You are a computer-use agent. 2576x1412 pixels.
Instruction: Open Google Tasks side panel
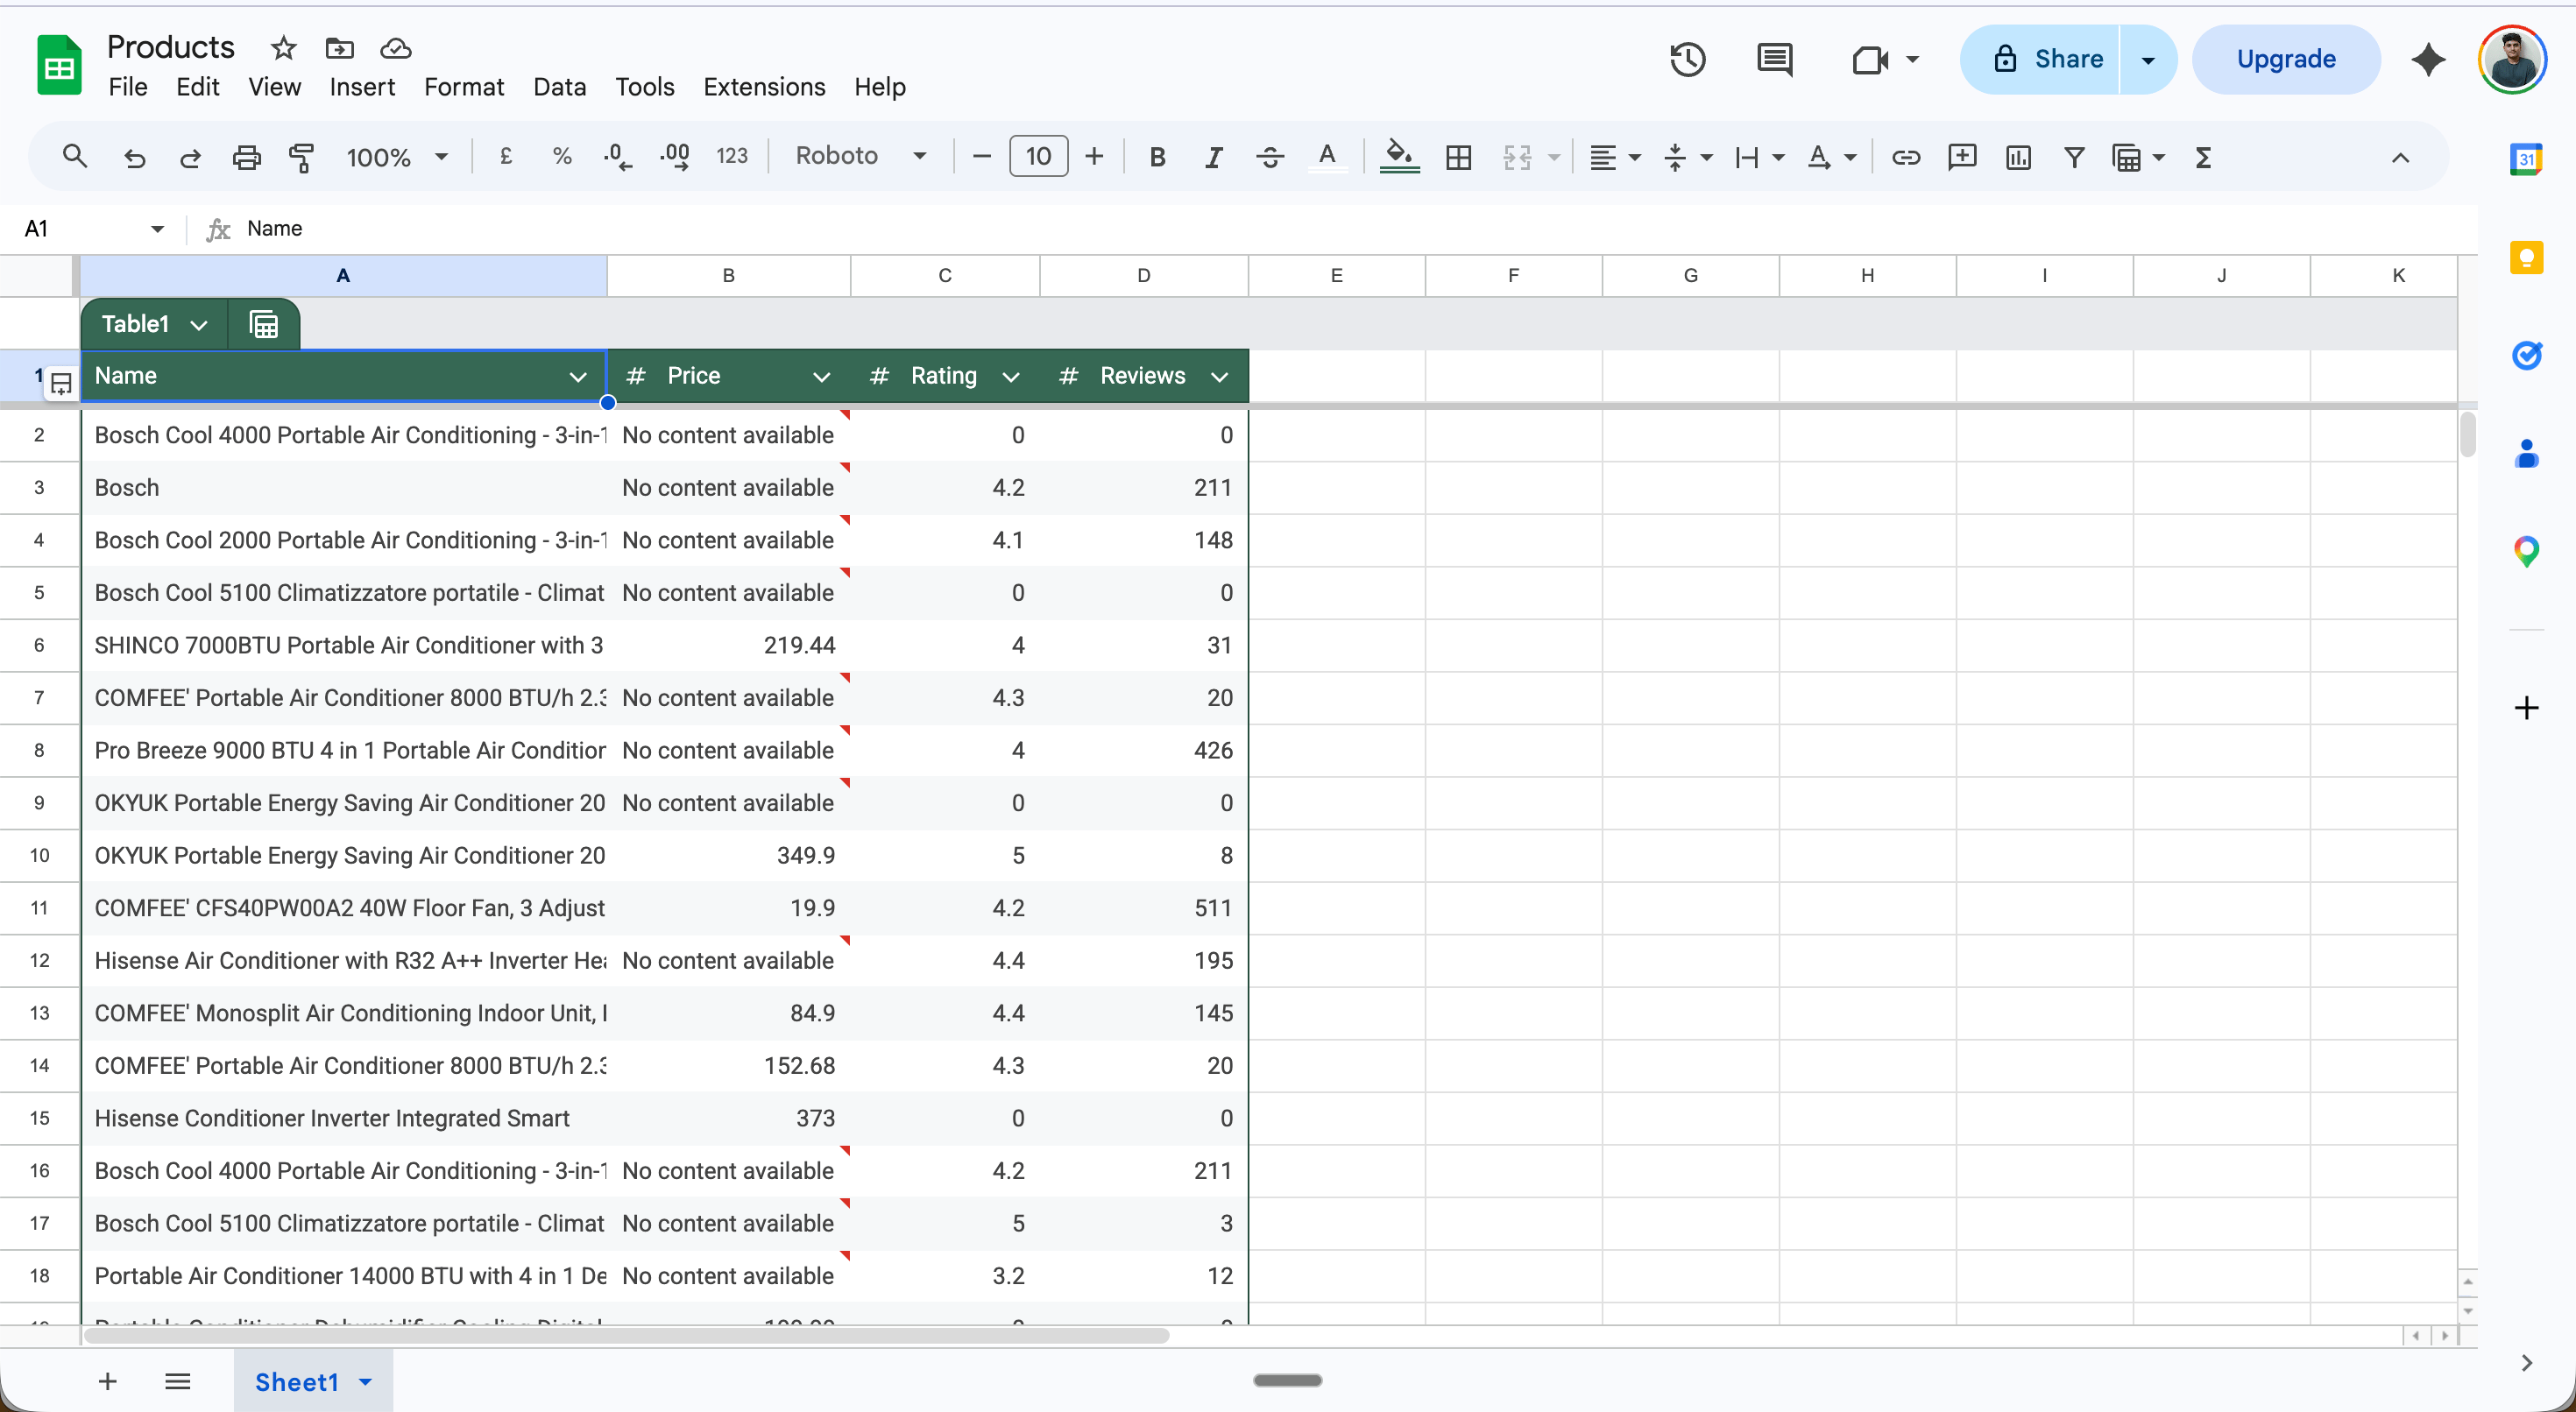pyautogui.click(x=2526, y=355)
